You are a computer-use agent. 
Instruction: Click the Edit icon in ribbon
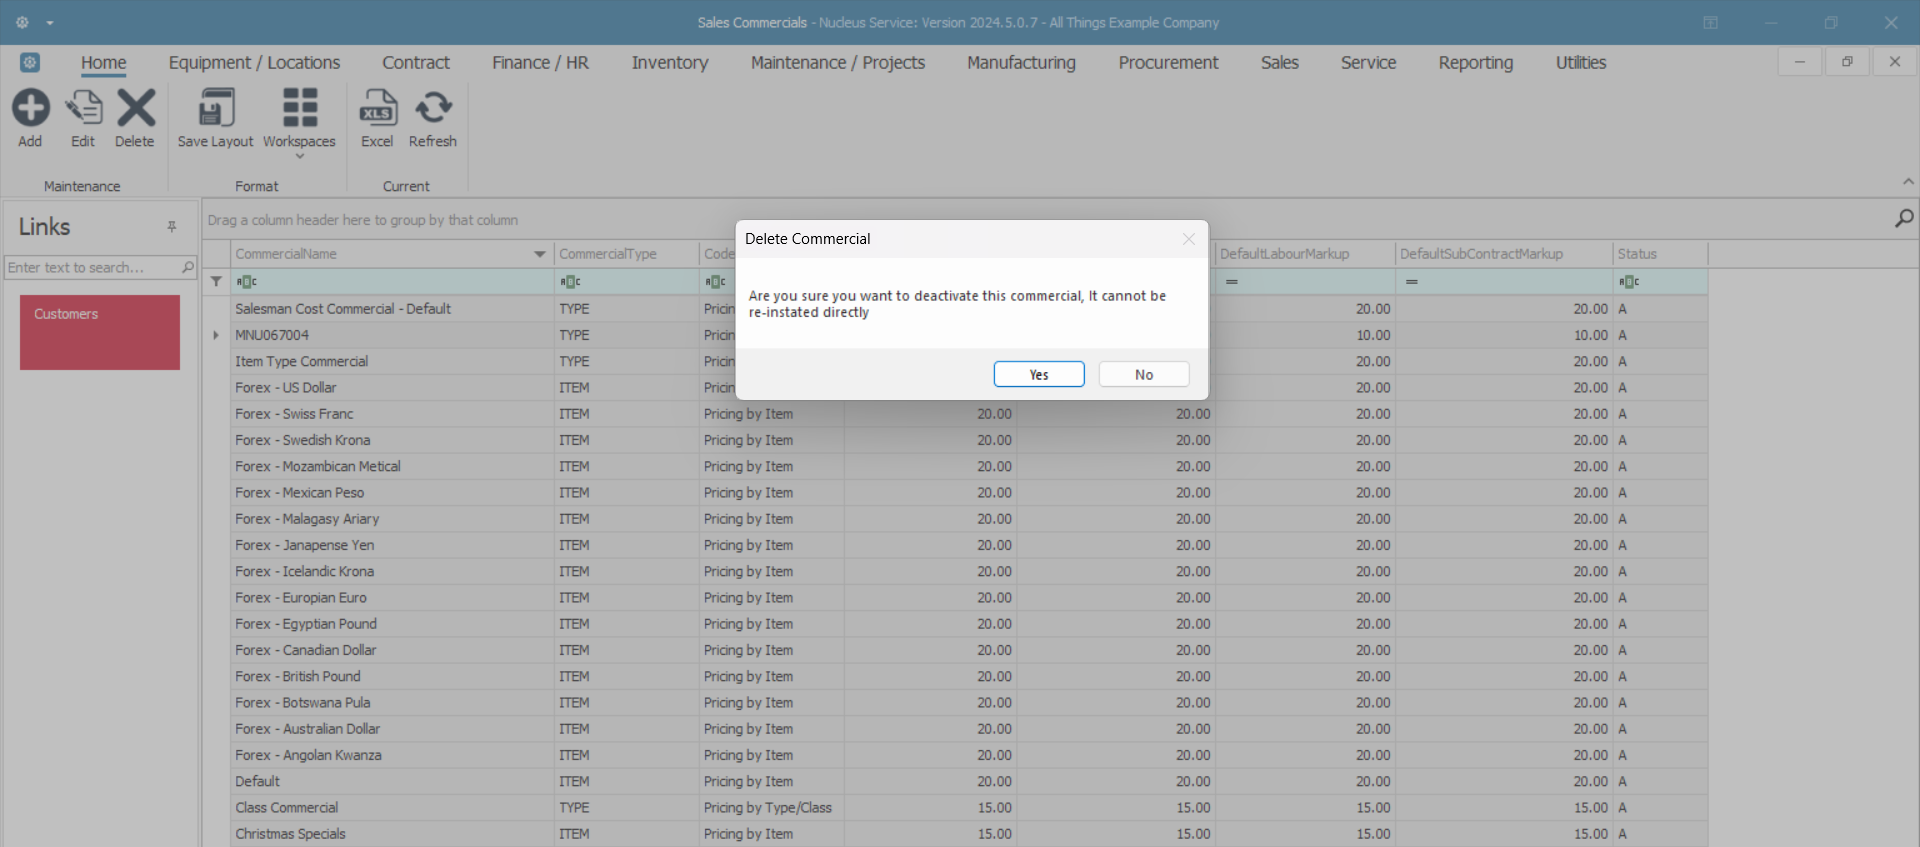coord(83,108)
